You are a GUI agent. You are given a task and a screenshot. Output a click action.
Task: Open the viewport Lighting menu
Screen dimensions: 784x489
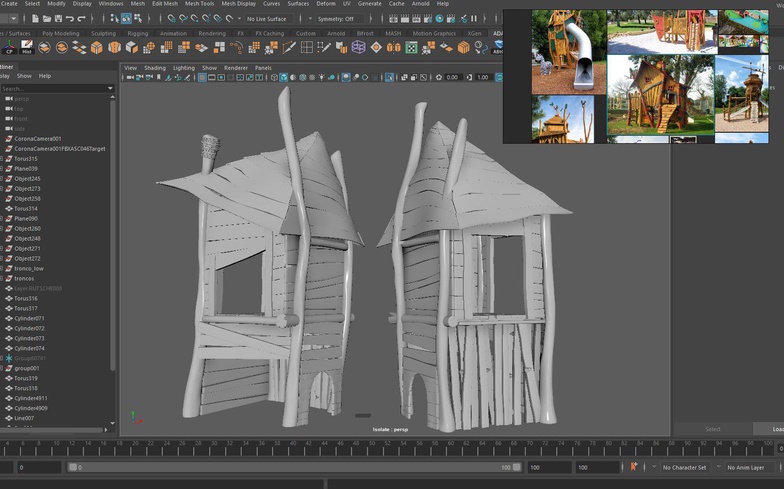click(x=184, y=68)
